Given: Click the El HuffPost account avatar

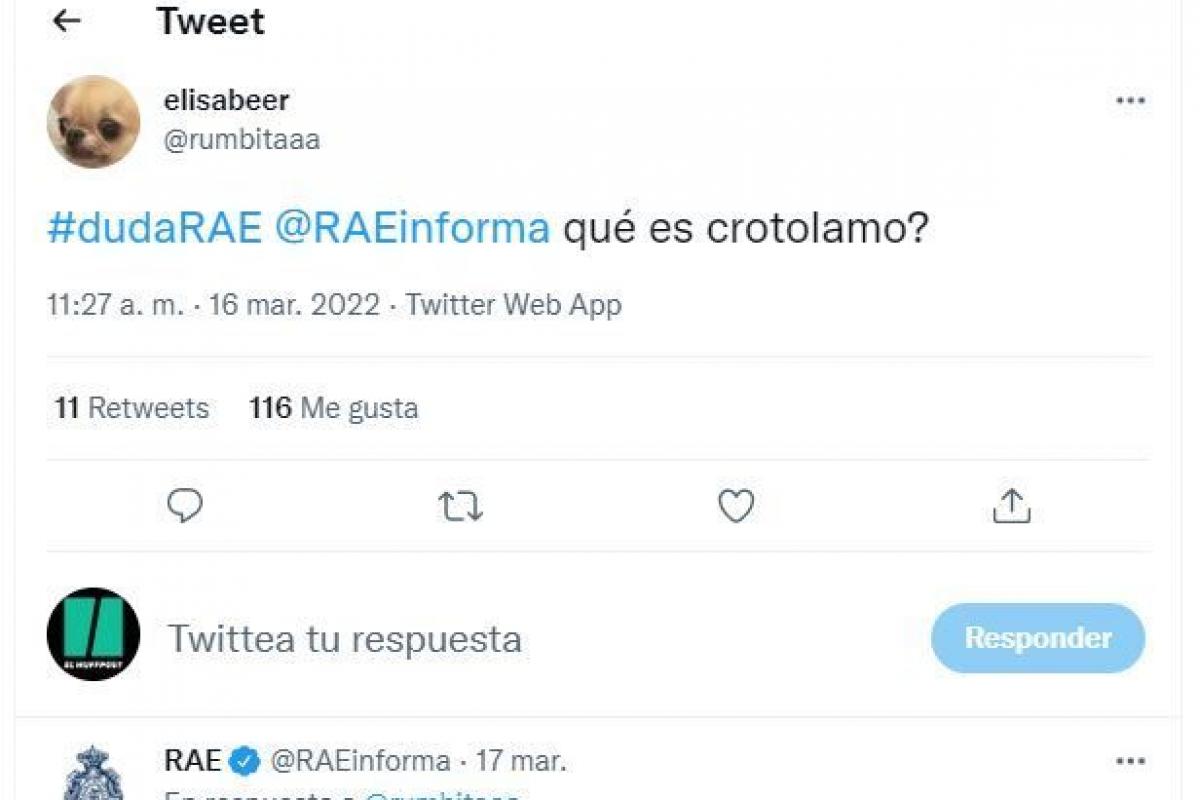Looking at the screenshot, I should coord(93,634).
